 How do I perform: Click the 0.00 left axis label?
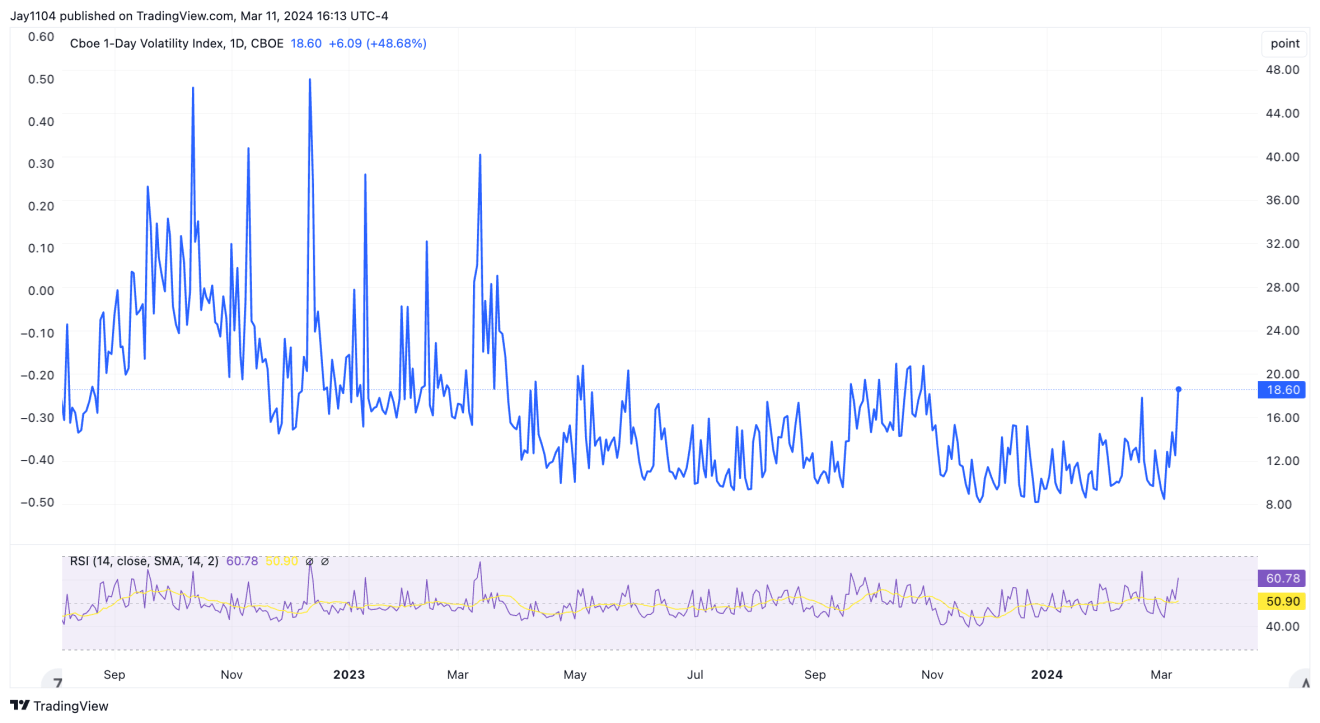[41, 290]
